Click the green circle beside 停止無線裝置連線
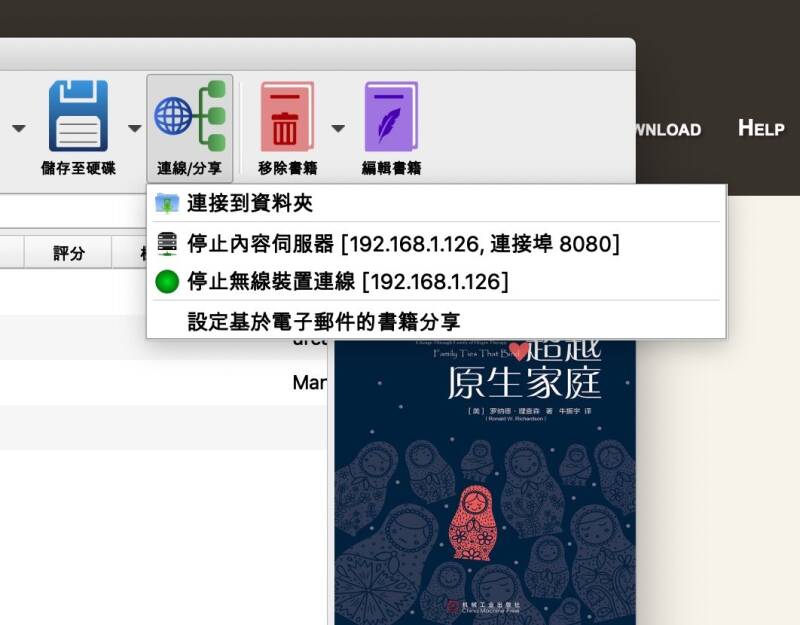800x625 pixels. click(167, 282)
